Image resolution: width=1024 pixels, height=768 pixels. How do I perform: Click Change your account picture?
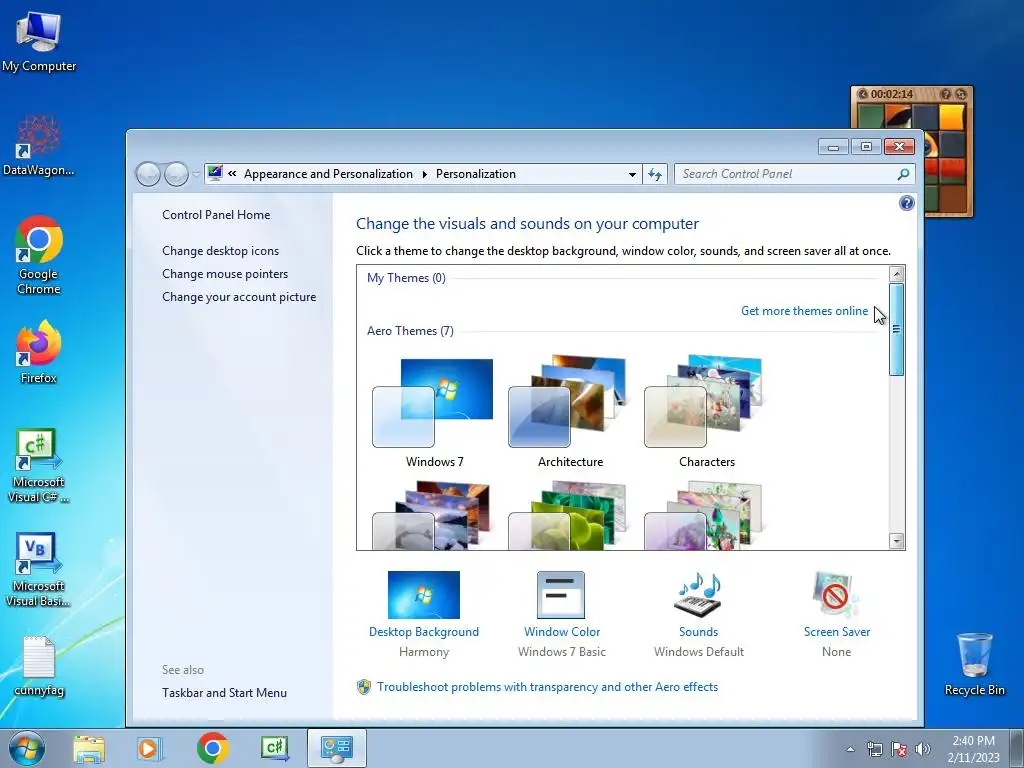point(239,296)
